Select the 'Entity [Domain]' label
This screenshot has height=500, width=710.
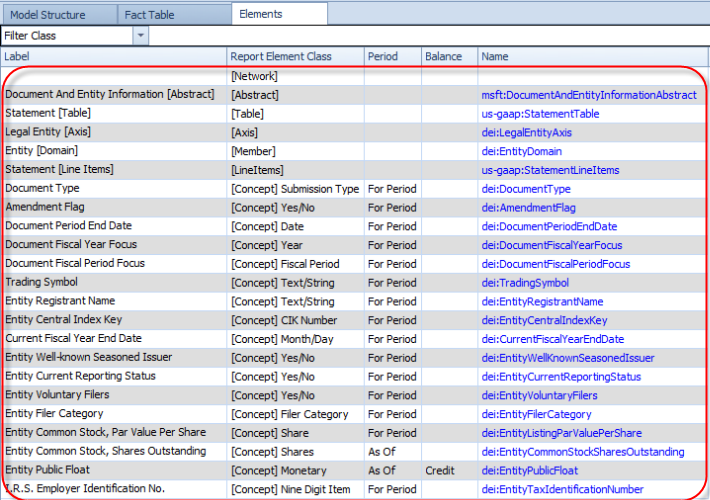pos(41,150)
